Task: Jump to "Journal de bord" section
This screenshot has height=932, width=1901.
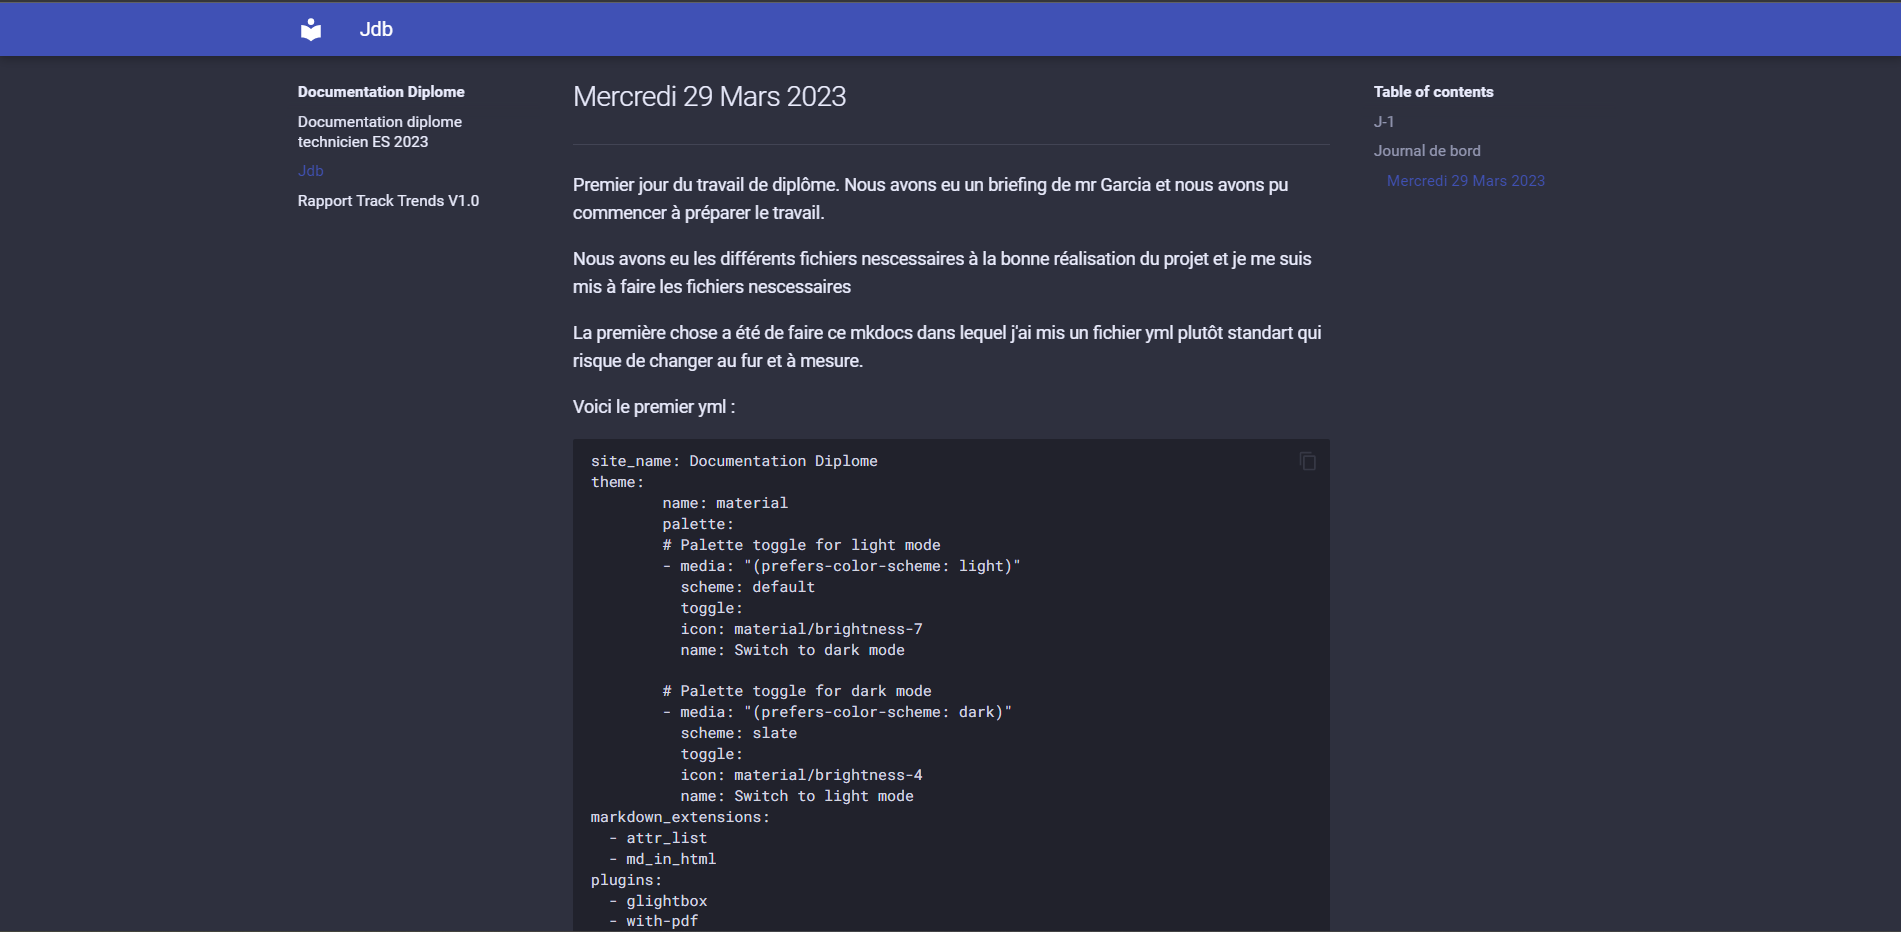Action: [x=1427, y=150]
